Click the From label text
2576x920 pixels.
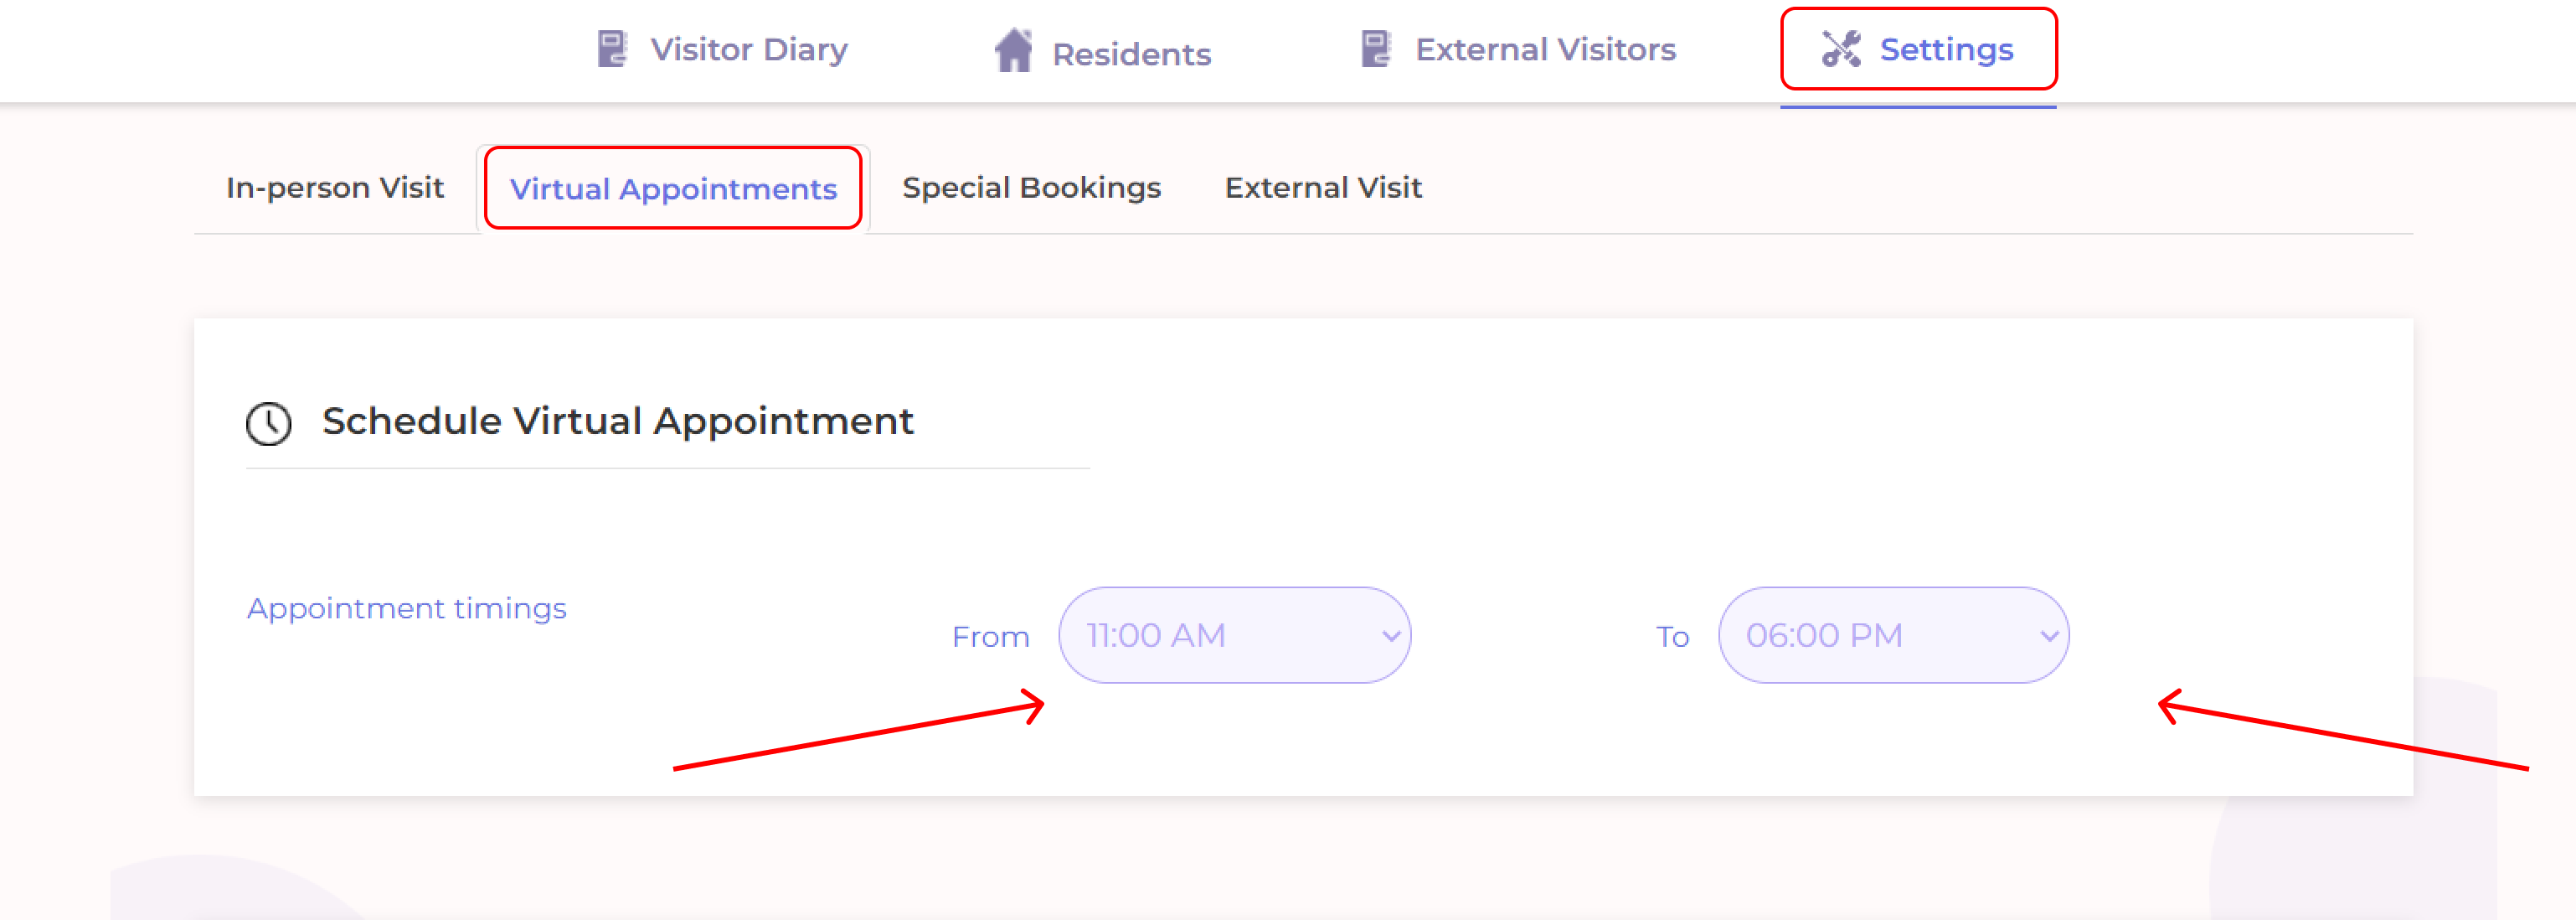[990, 637]
